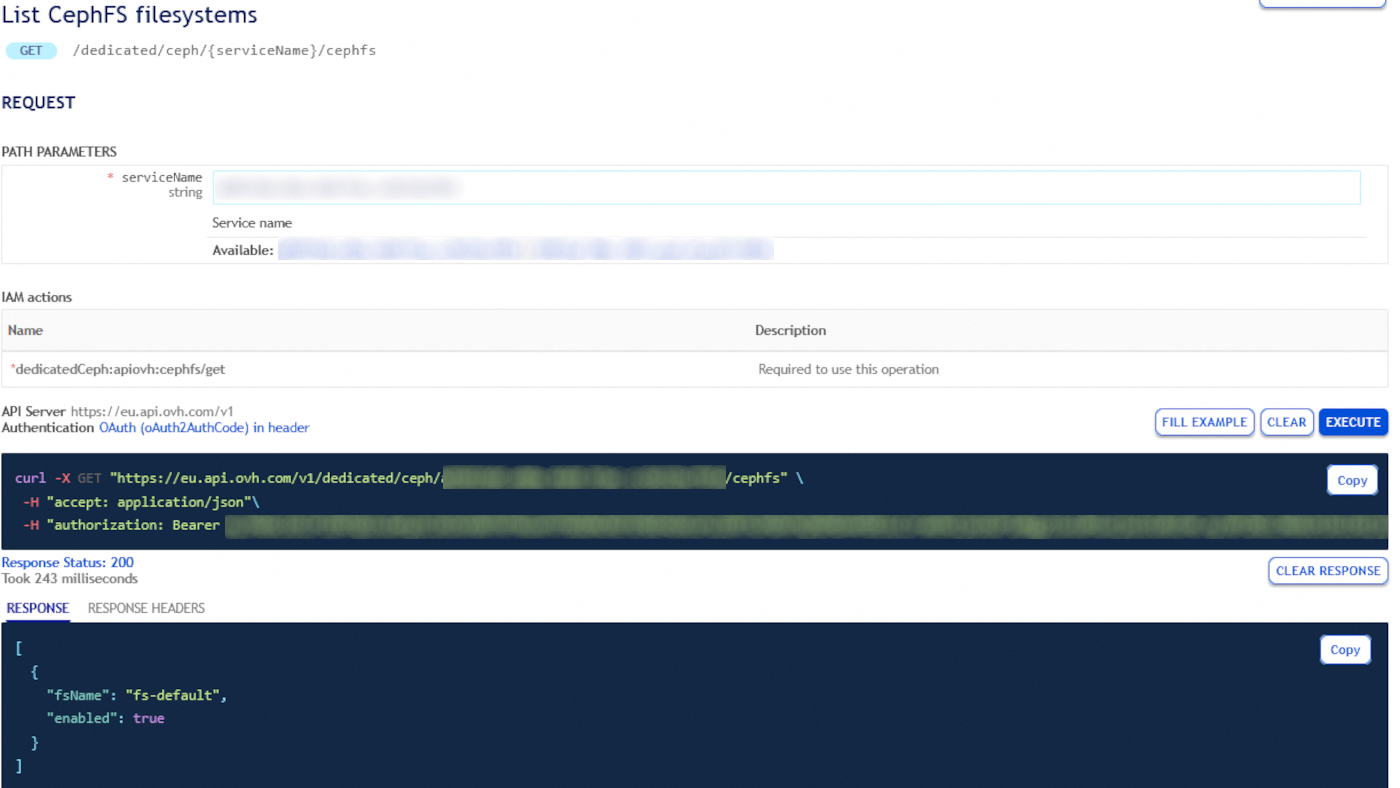Viewport: 1400px width, 788px height.
Task: Click the serviceName input field
Action: click(785, 187)
